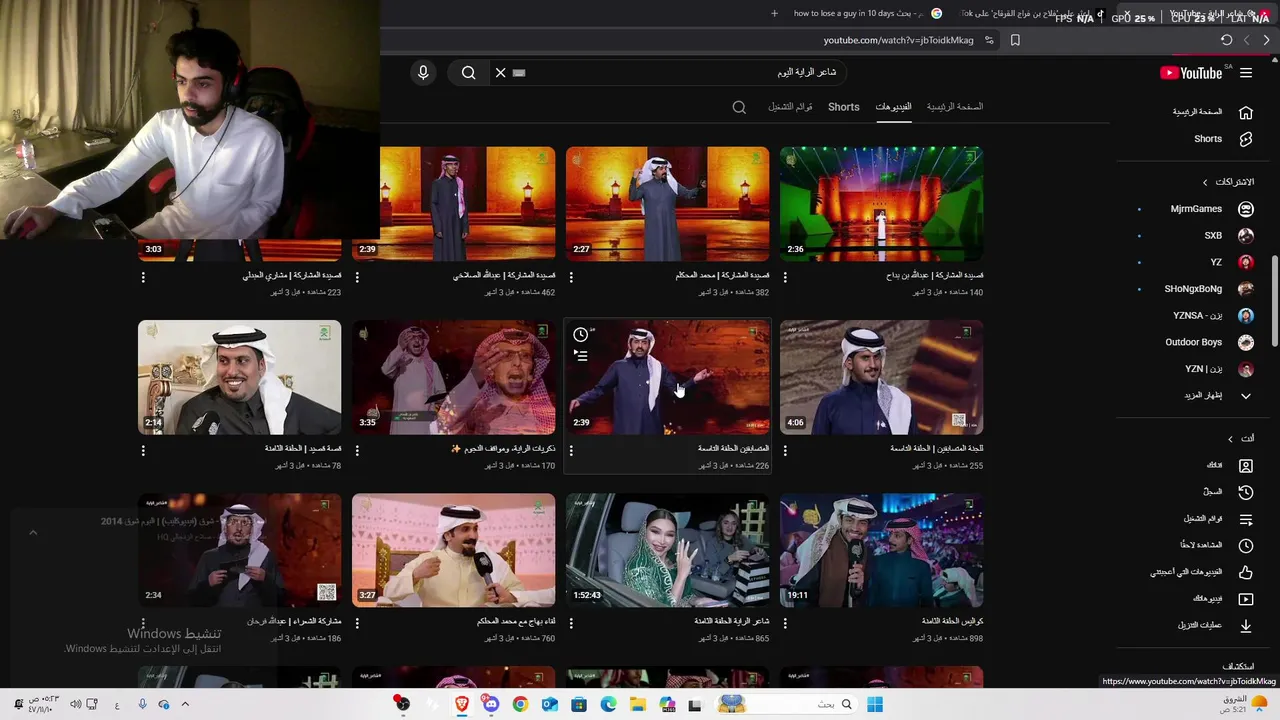Switch to the قوائم التشغيل playlists tab
Viewport: 1280px width, 720px height.
coord(790,107)
